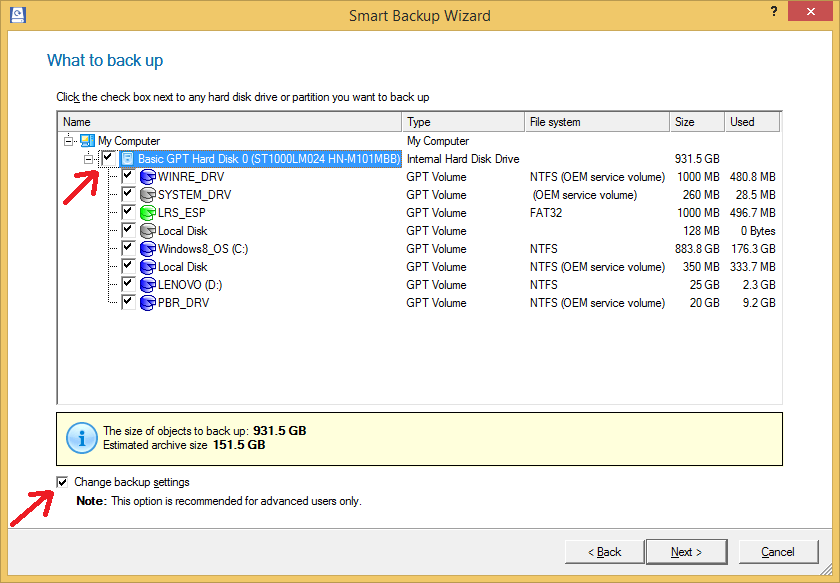
Task: Click the Basic GPT Hard Disk 0 icon
Action: 128,159
